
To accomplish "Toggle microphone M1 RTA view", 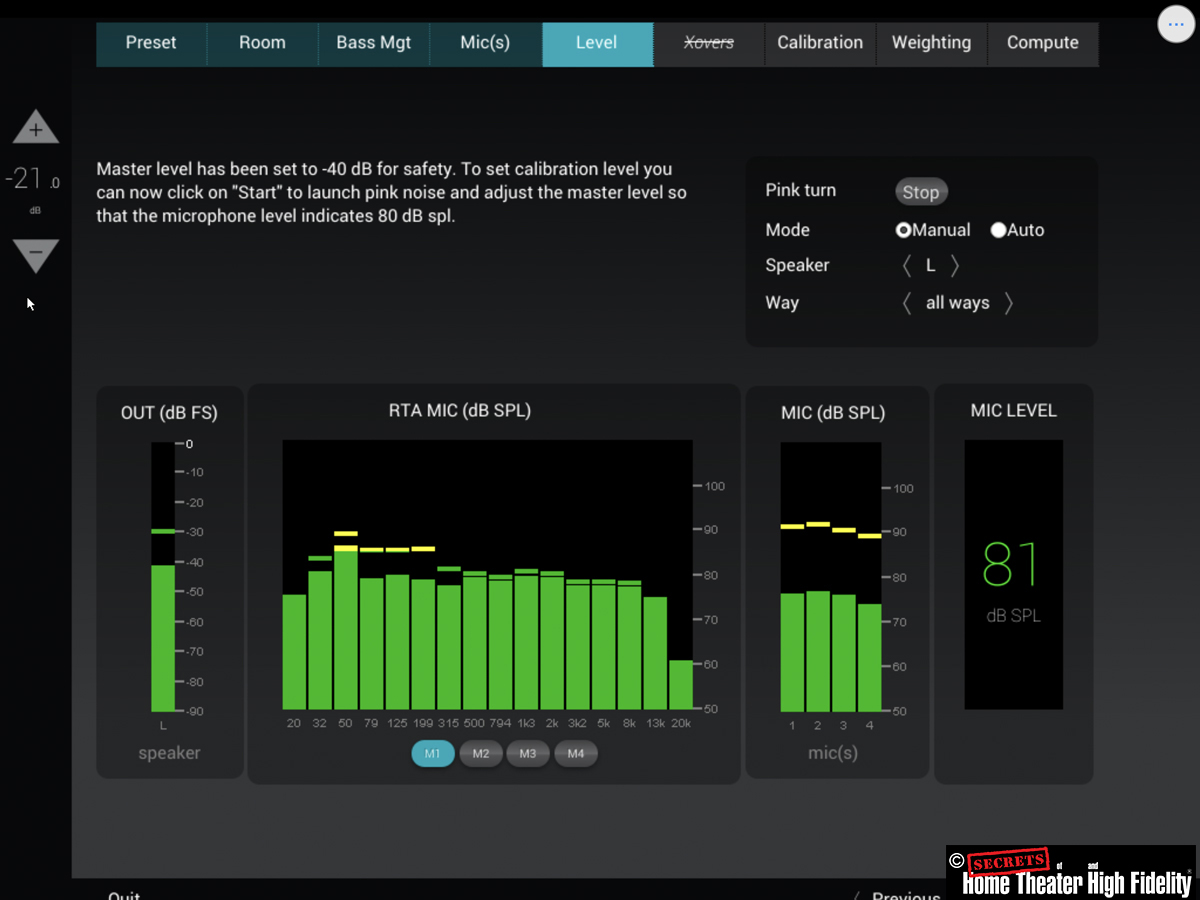I will coord(433,754).
